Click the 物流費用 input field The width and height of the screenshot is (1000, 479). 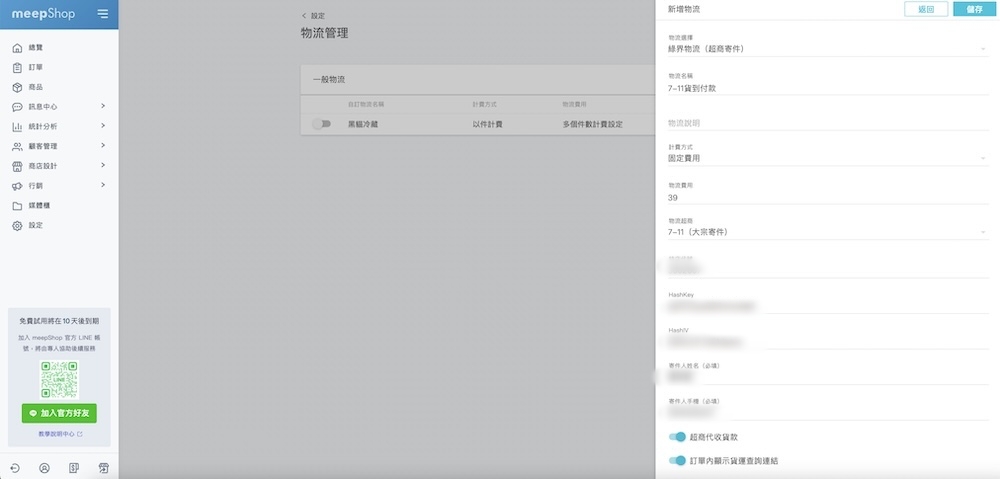[826, 197]
